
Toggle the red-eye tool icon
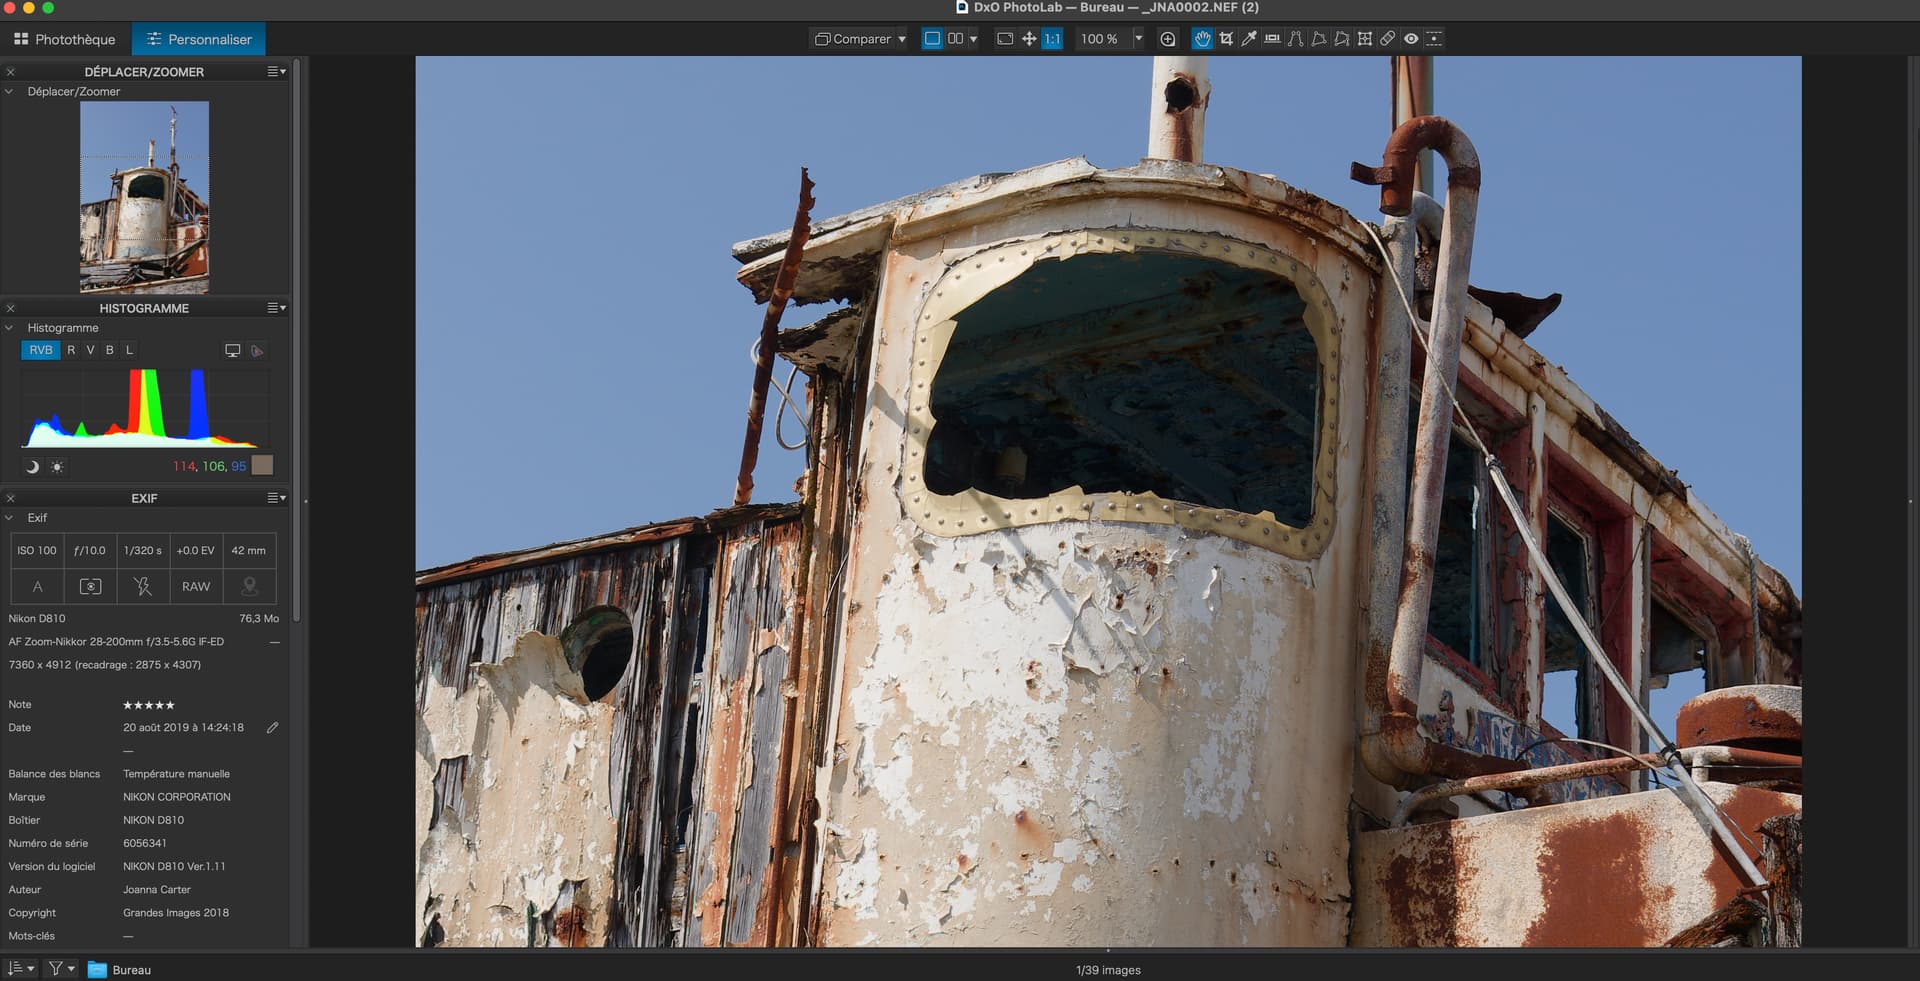(x=1411, y=39)
